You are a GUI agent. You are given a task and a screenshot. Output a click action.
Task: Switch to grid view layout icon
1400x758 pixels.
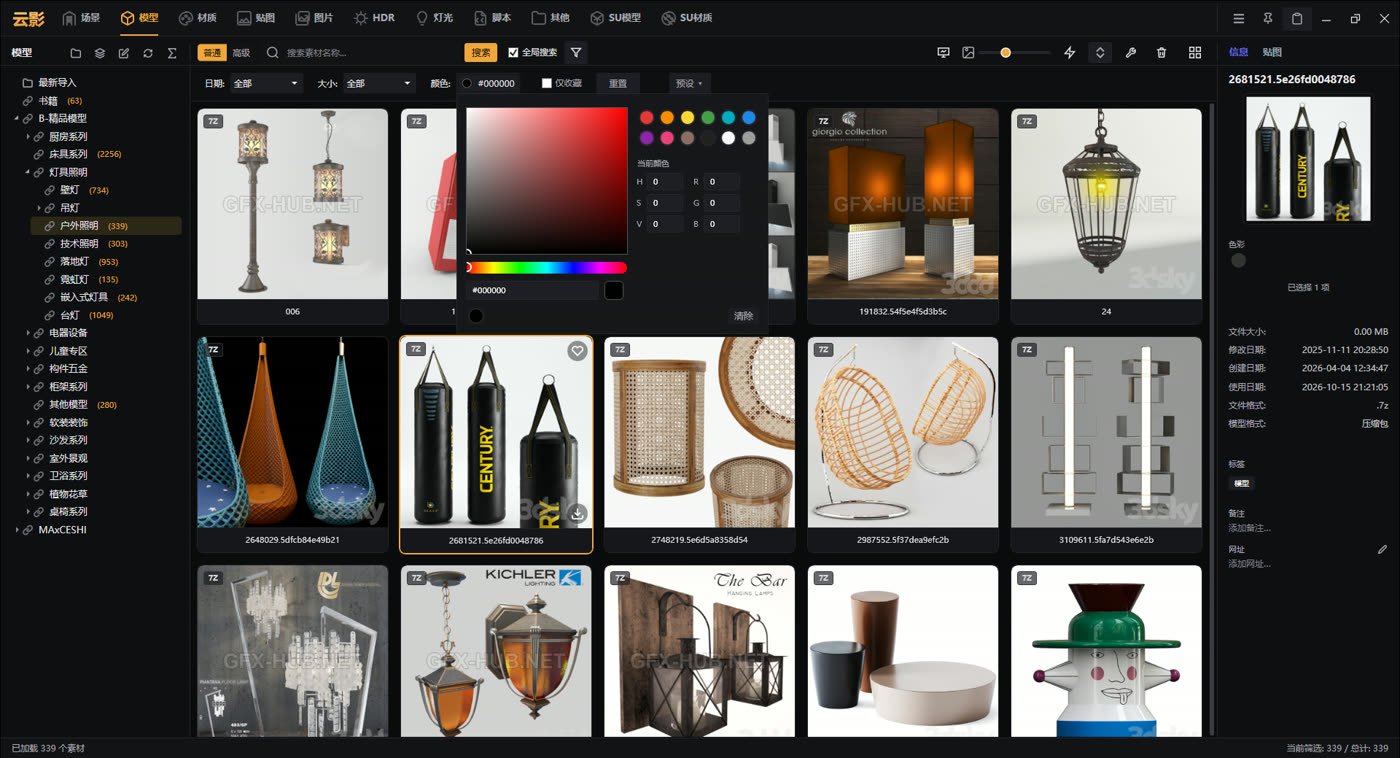(1195, 52)
